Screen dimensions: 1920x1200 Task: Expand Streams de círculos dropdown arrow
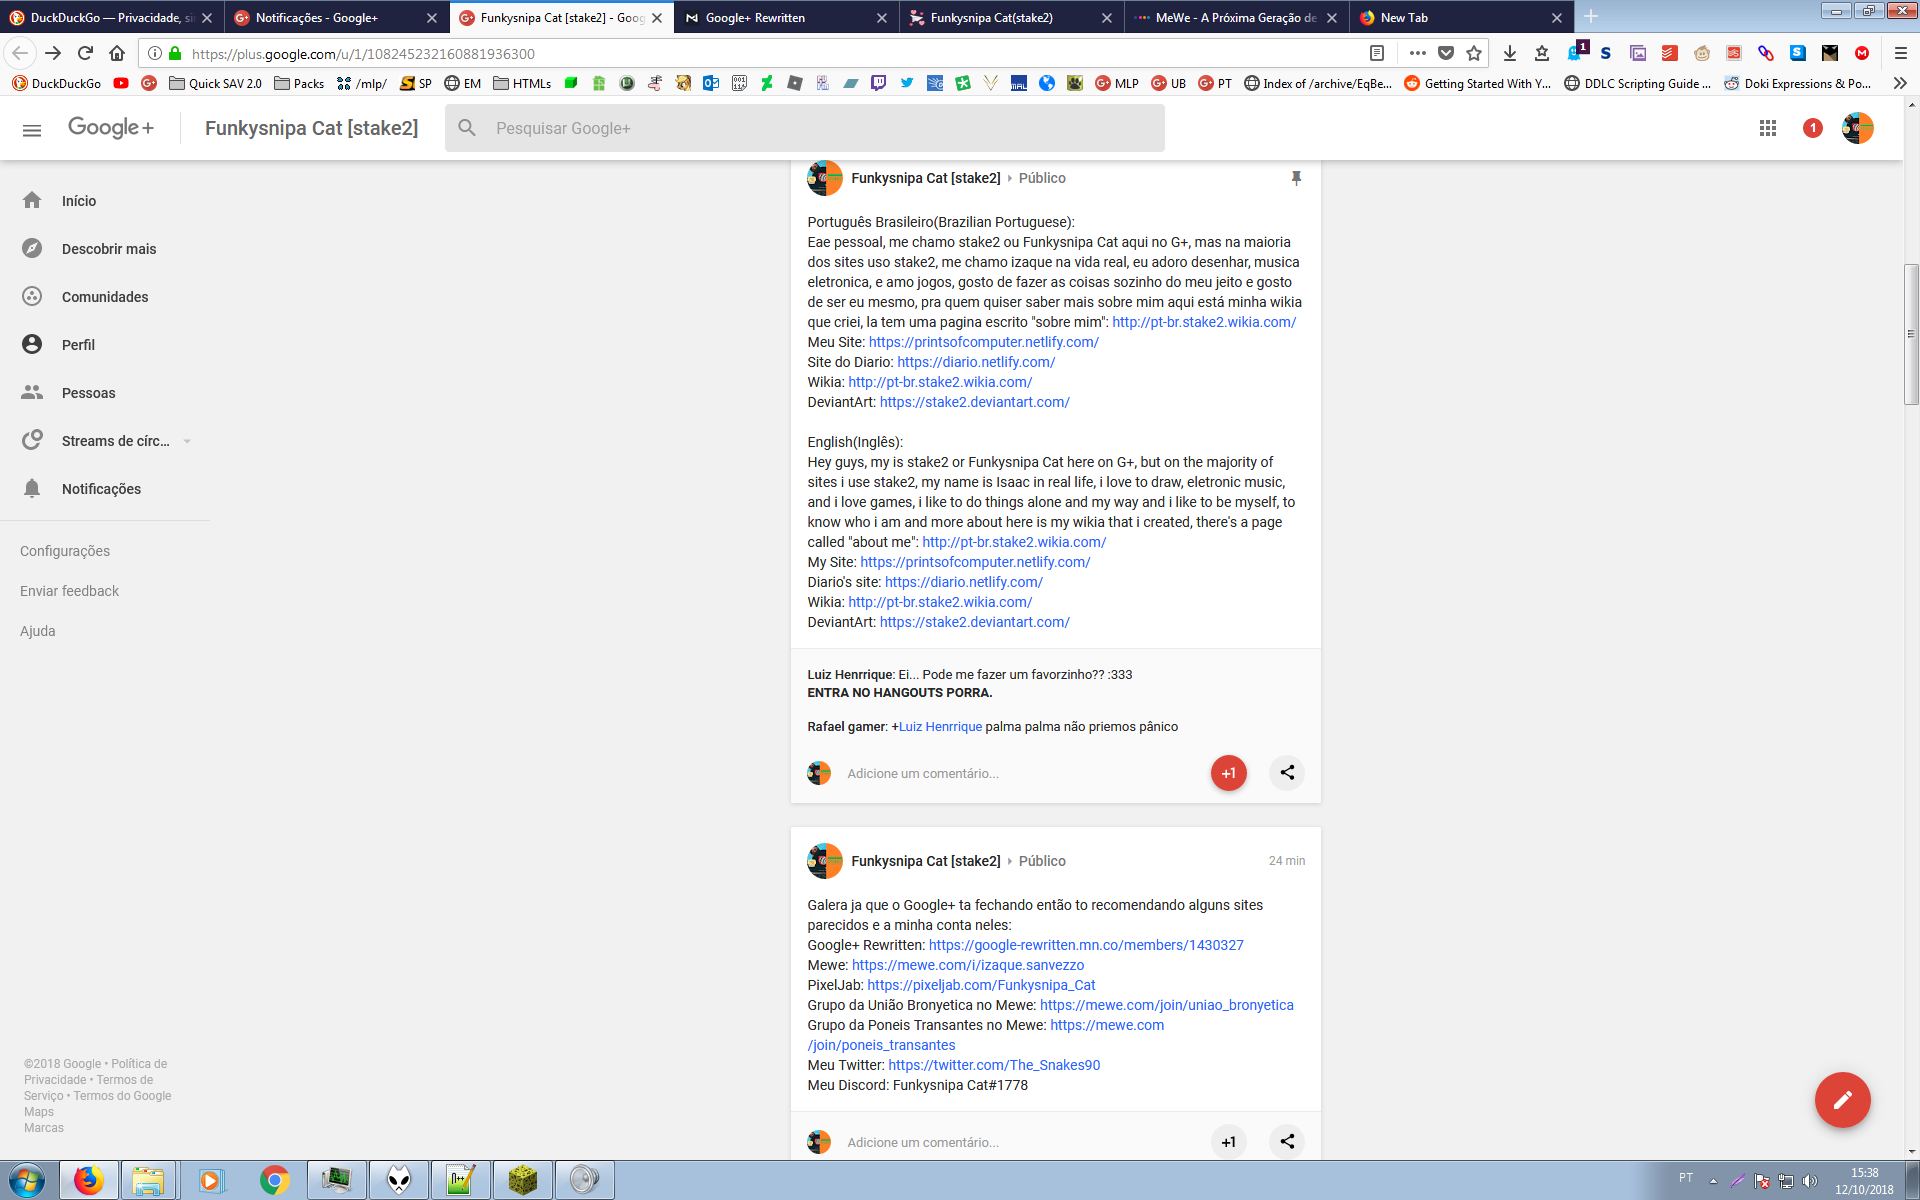(187, 441)
